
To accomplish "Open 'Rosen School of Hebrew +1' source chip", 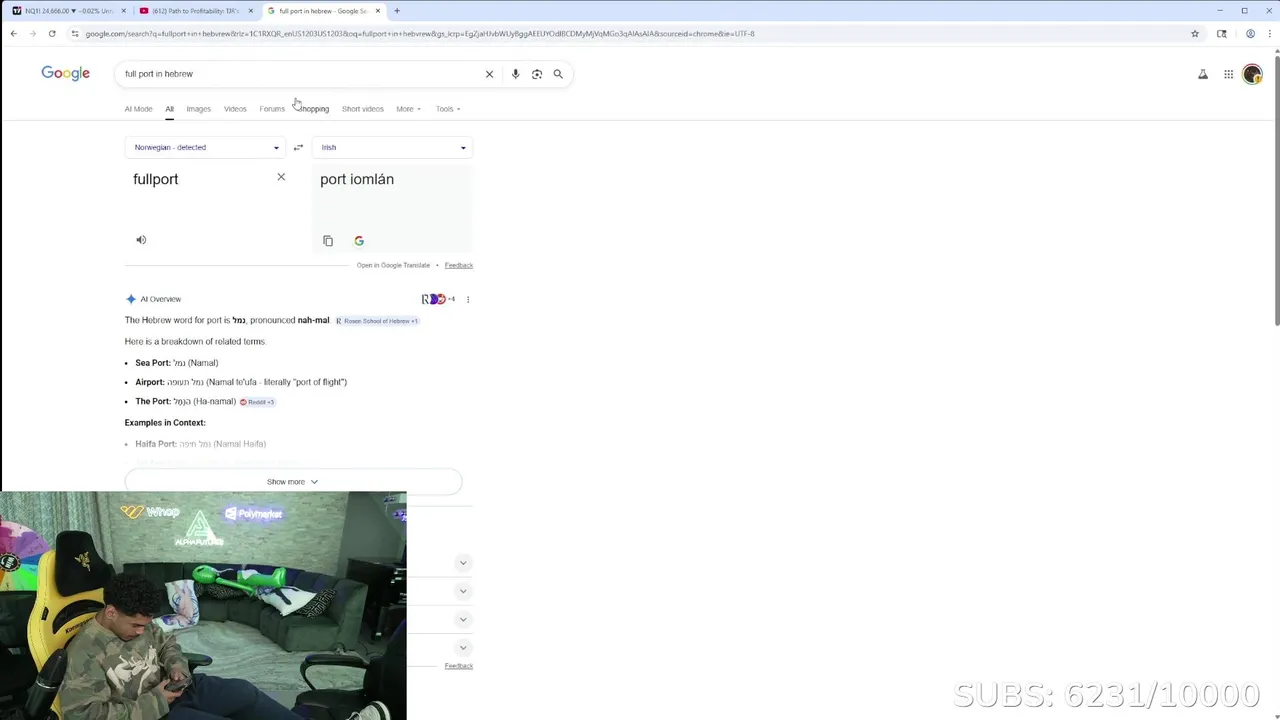I will click(x=377, y=321).
